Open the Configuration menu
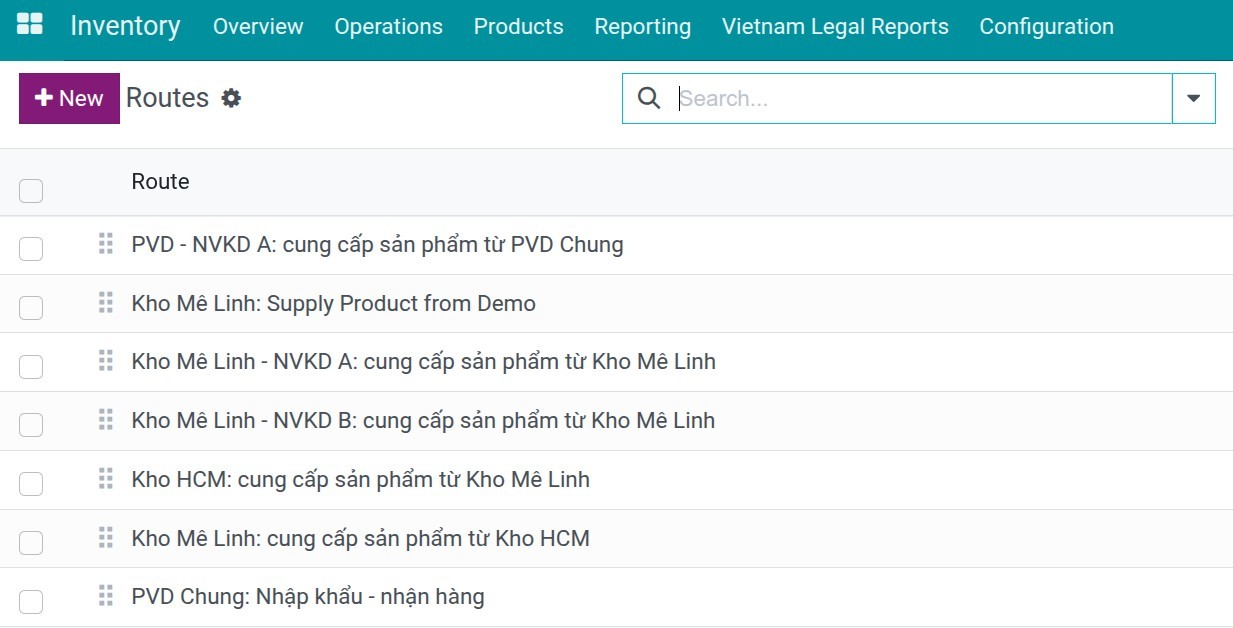 [1046, 27]
